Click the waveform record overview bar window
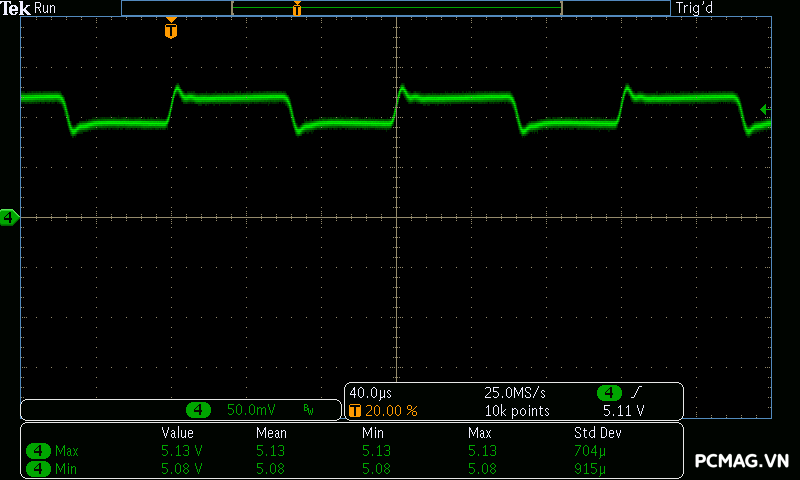The height and width of the screenshot is (480, 800). [396, 8]
